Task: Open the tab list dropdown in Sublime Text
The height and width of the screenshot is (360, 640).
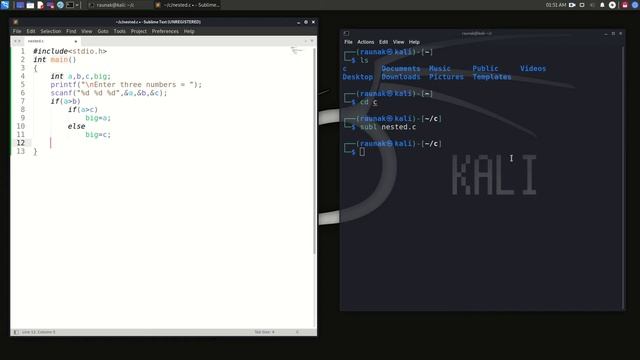Action: (x=312, y=41)
